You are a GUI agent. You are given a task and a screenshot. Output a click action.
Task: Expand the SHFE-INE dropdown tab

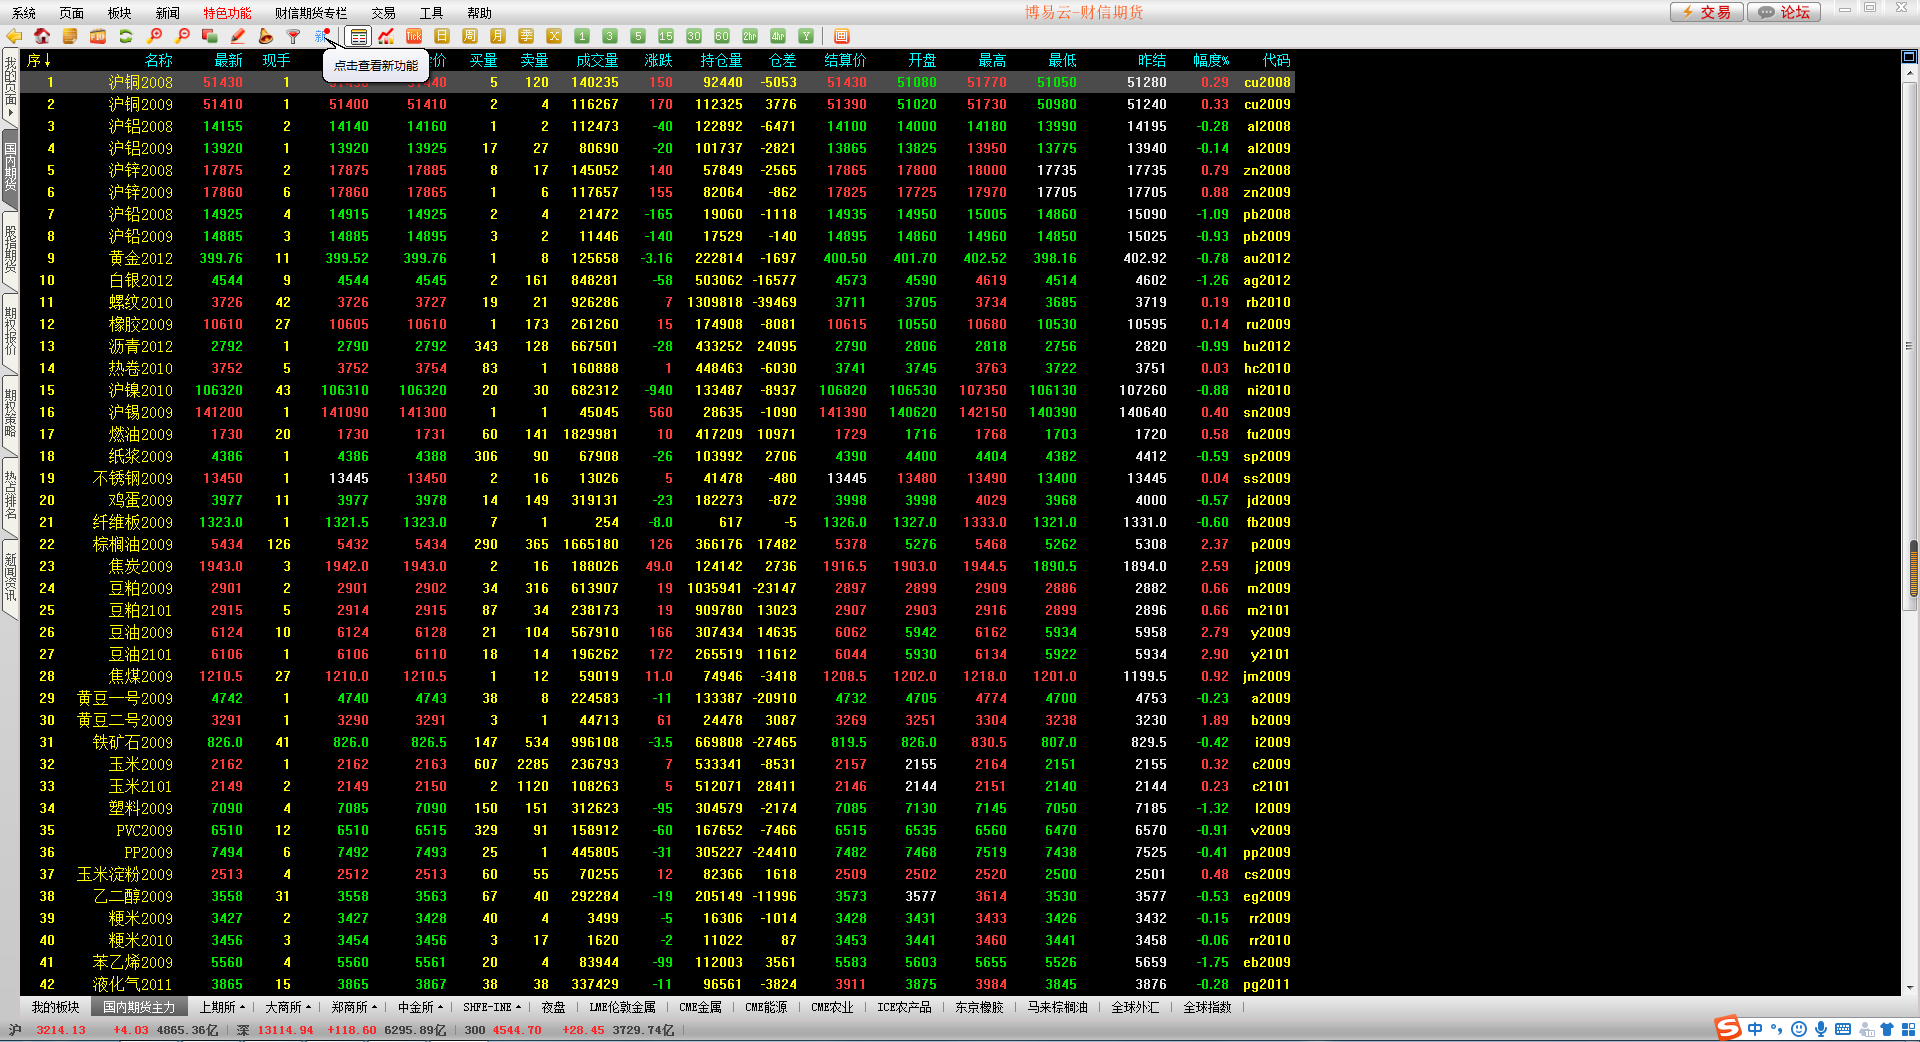[492, 1007]
